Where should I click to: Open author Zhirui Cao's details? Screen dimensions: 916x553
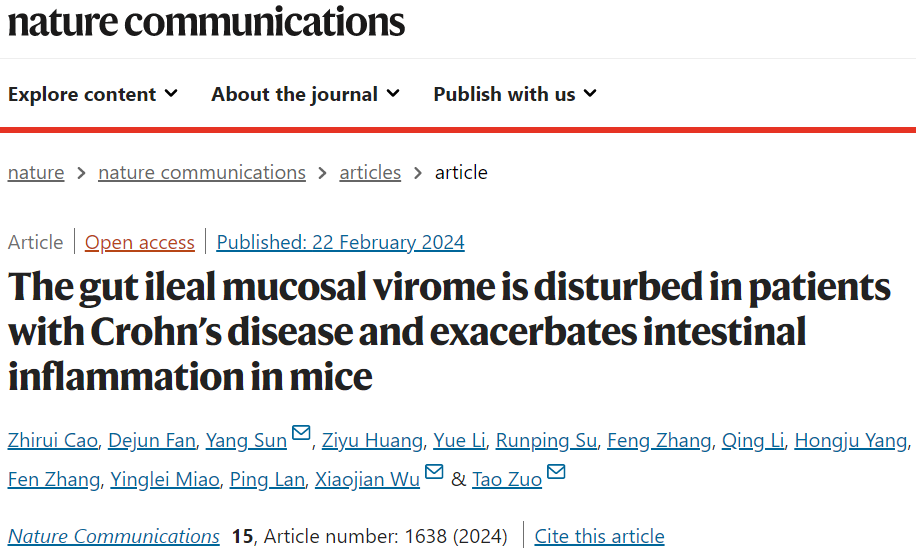(53, 440)
